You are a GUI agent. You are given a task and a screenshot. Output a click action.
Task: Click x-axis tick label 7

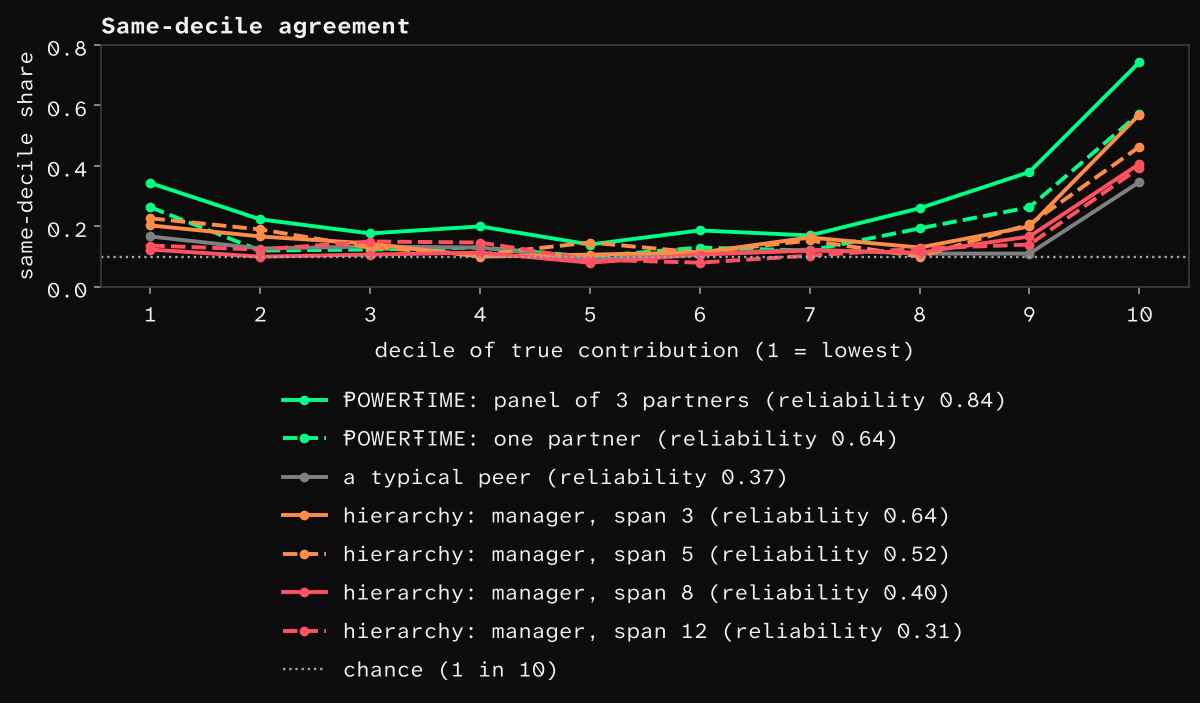tap(809, 313)
